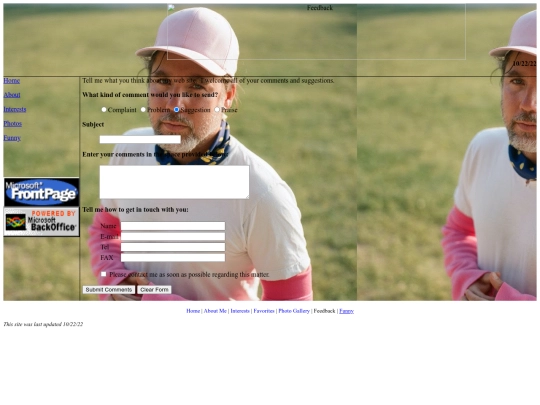Focus the E-mail input field
This screenshot has height=405, width=540.
tap(173, 237)
